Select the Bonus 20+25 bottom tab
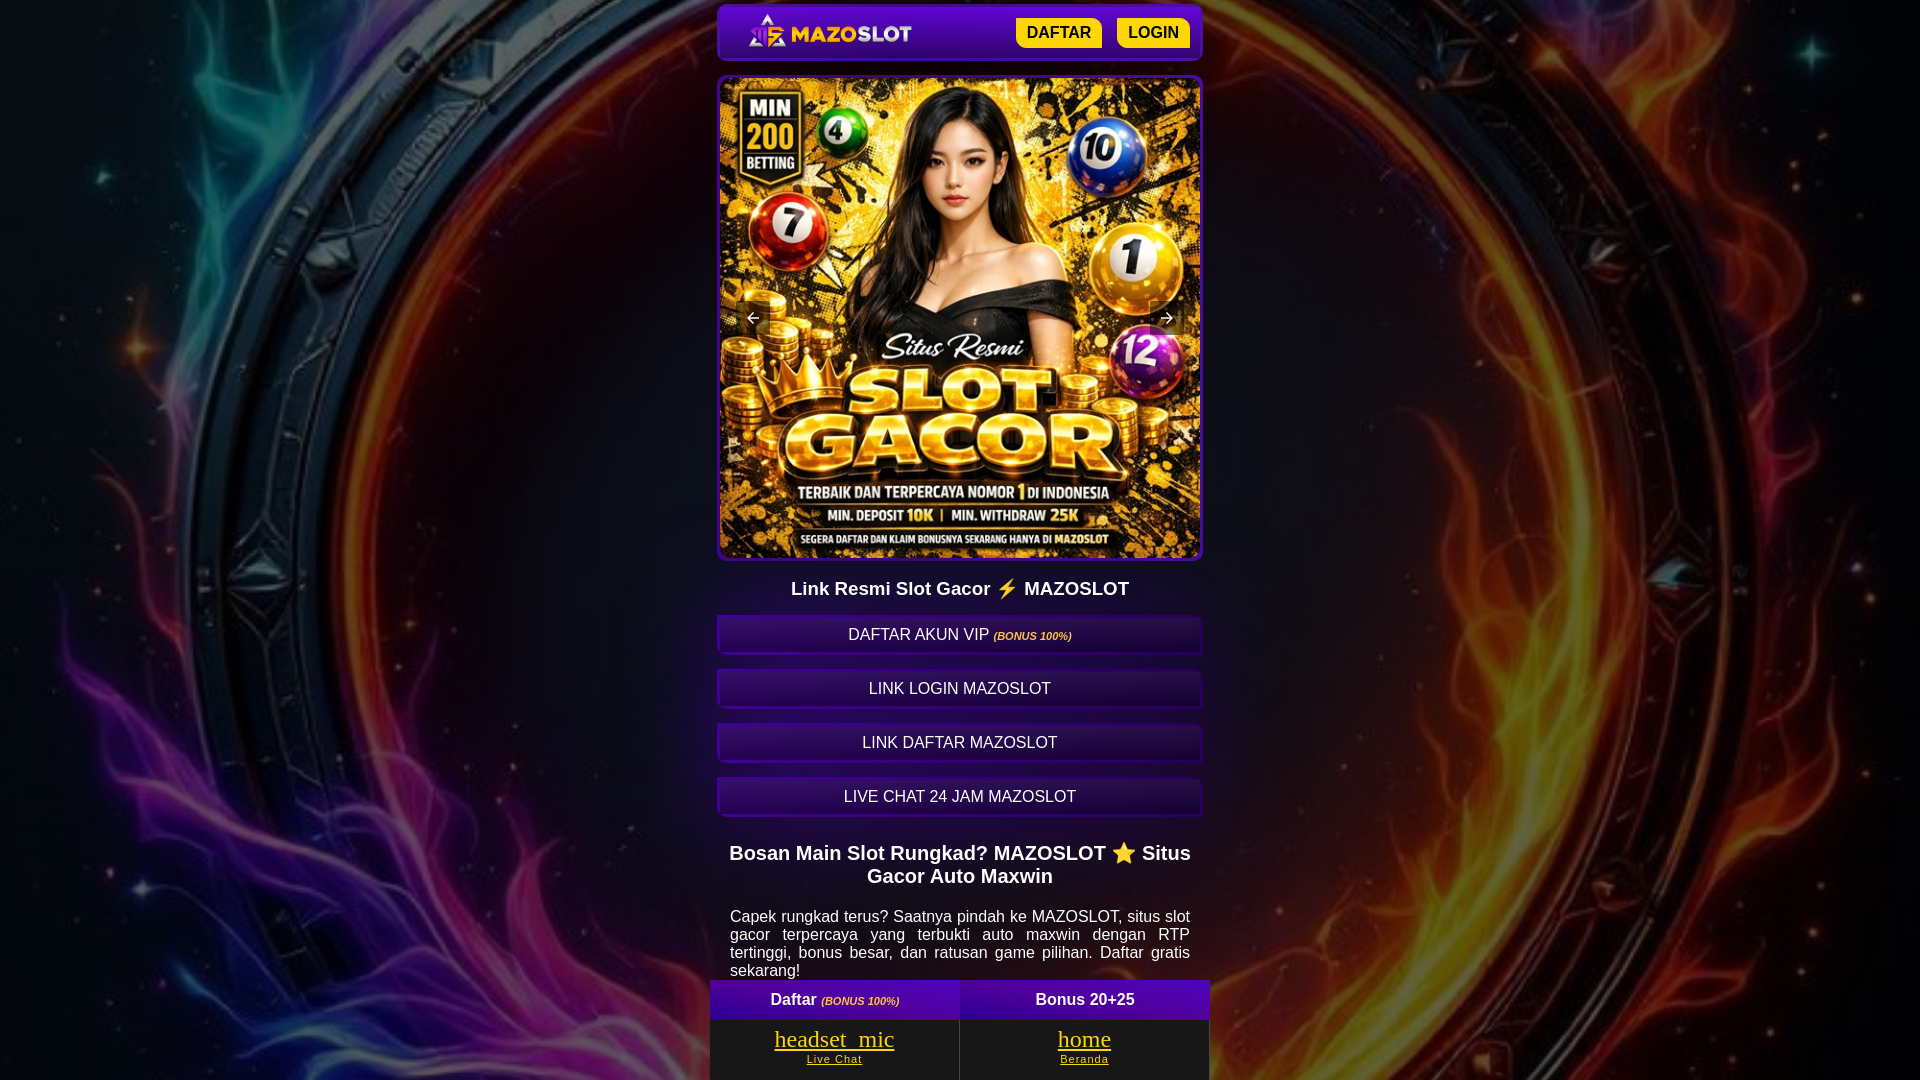The height and width of the screenshot is (1080, 1920). (x=1085, y=1000)
